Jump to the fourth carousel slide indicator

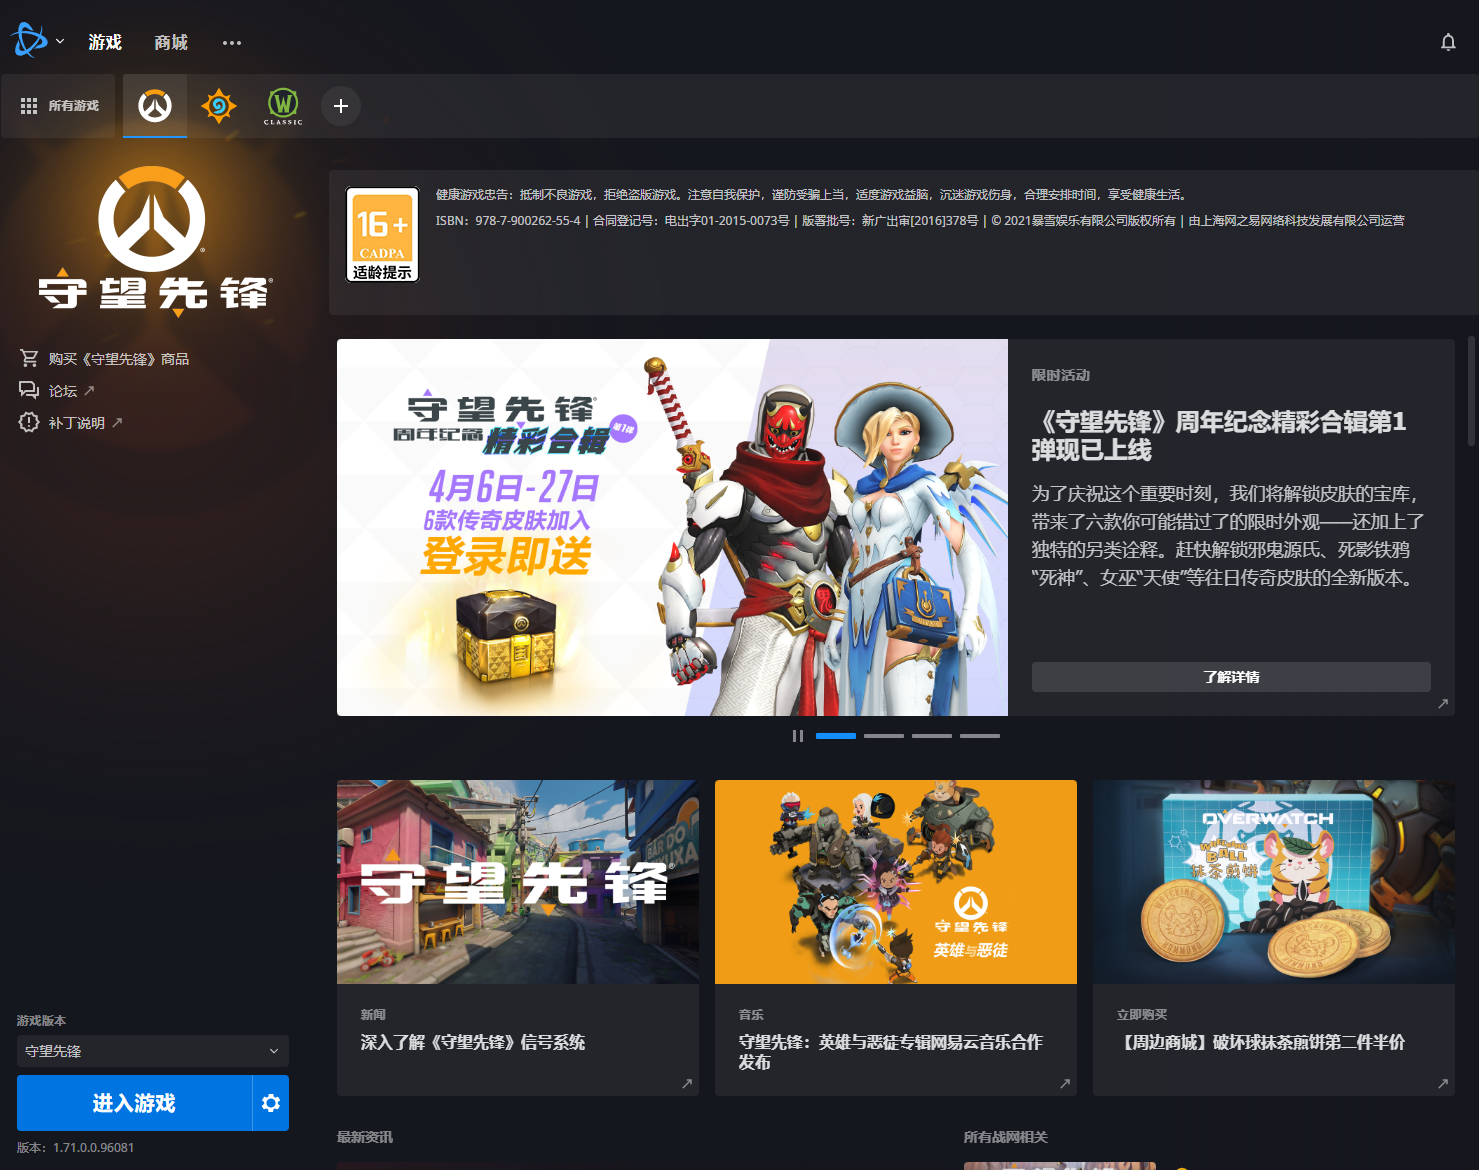point(980,736)
